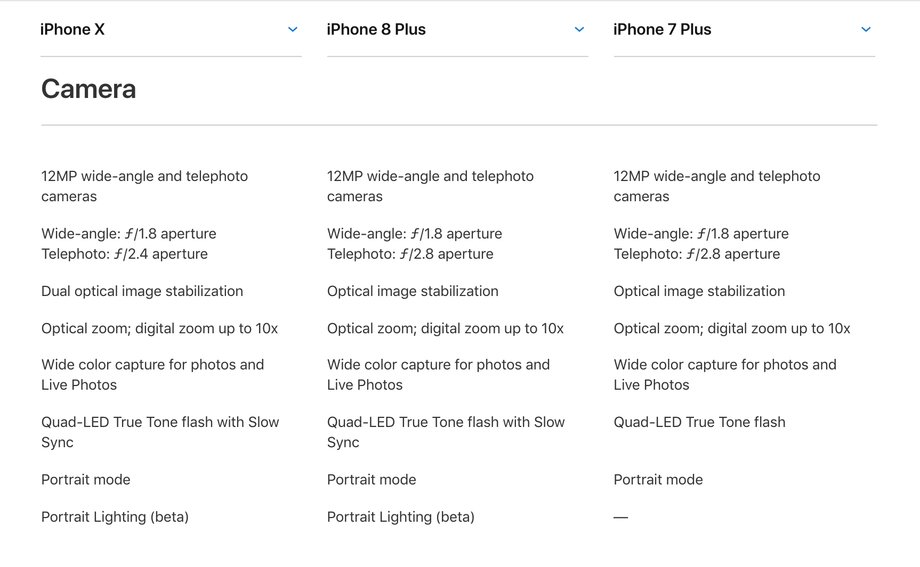This screenshot has width=920, height=567.
Task: Click iPhone 7 Plus Portrait mode text
Action: coord(658,480)
